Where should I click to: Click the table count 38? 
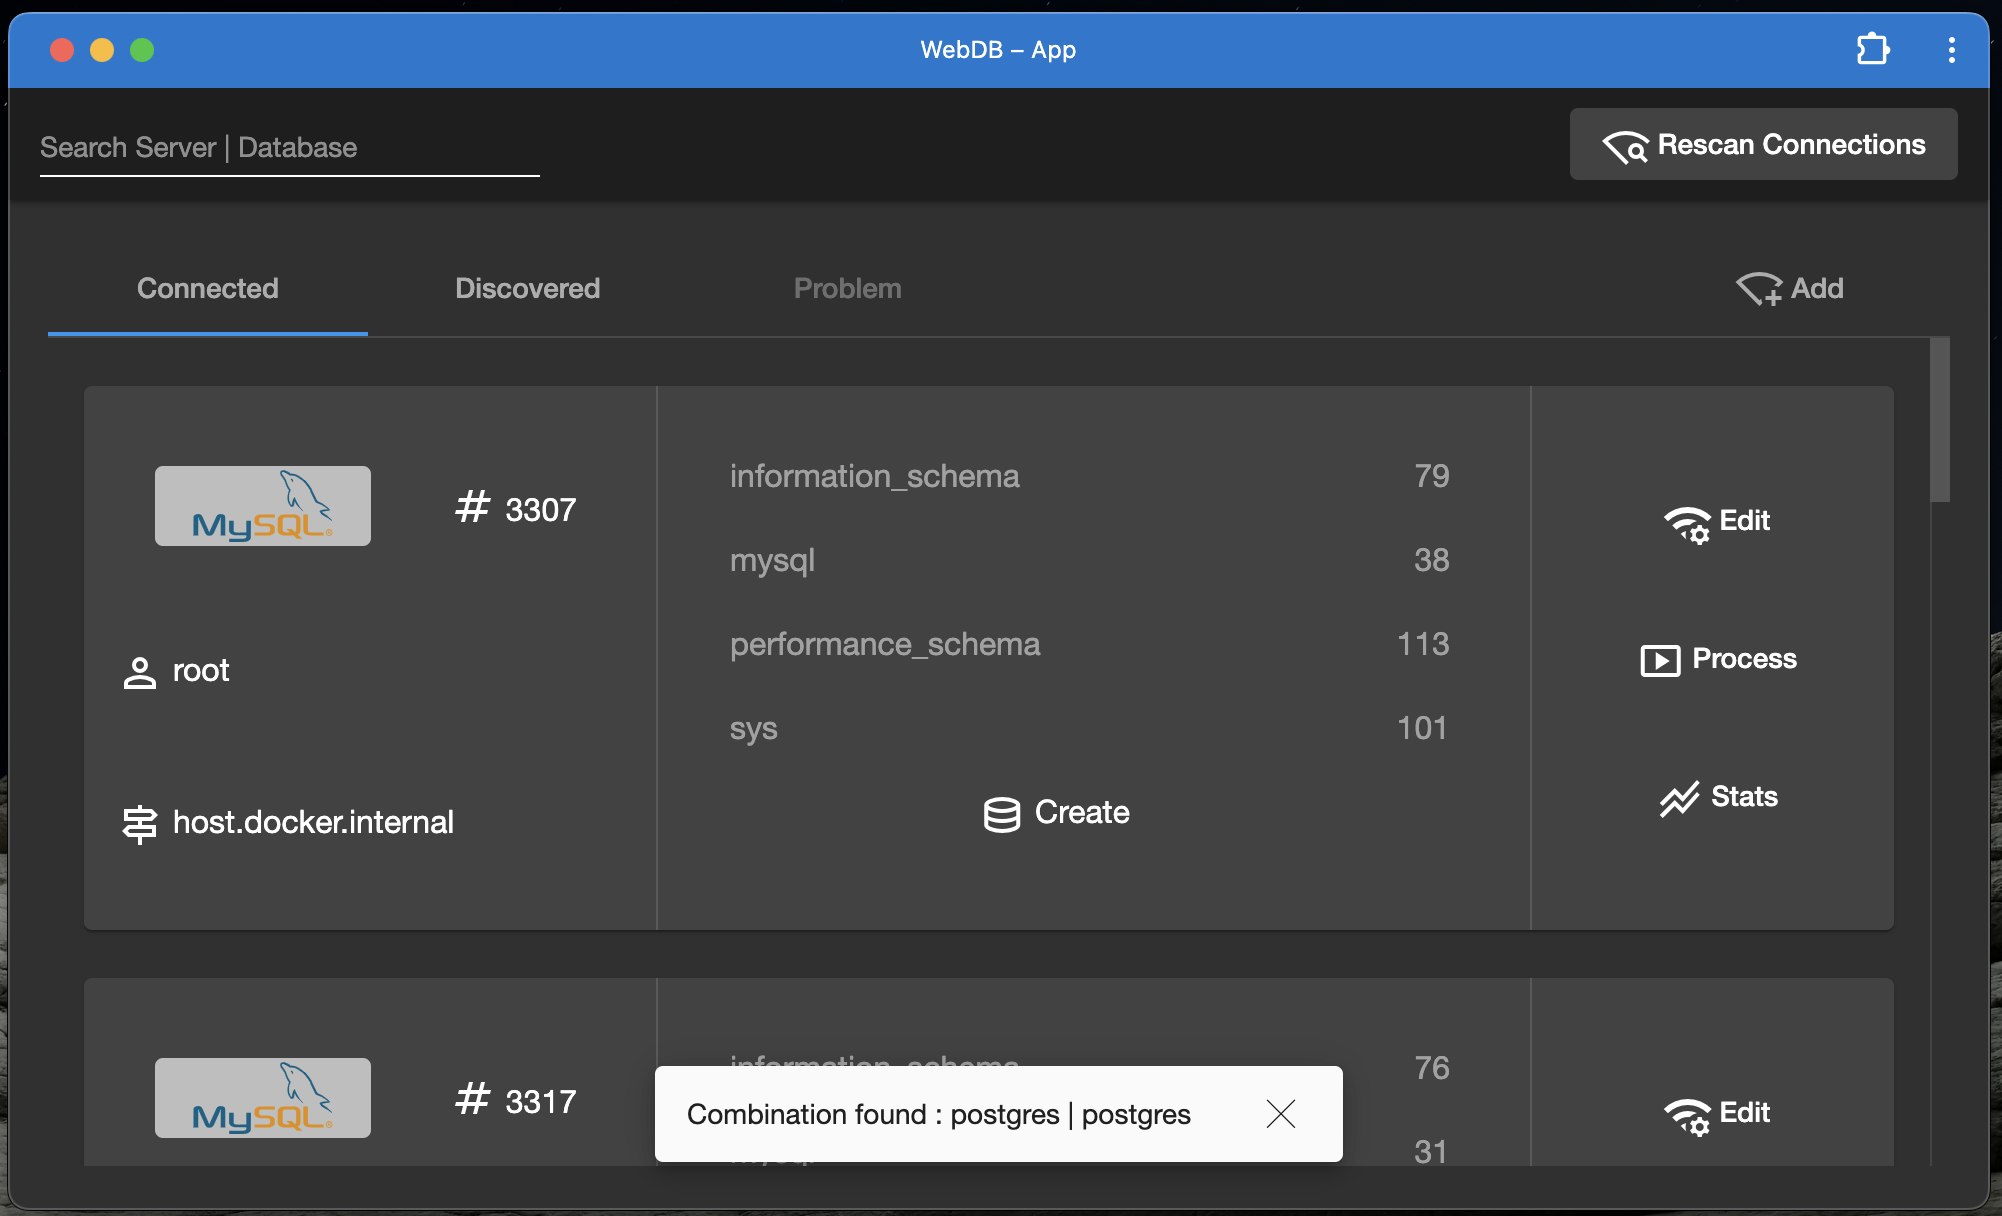[x=1432, y=560]
